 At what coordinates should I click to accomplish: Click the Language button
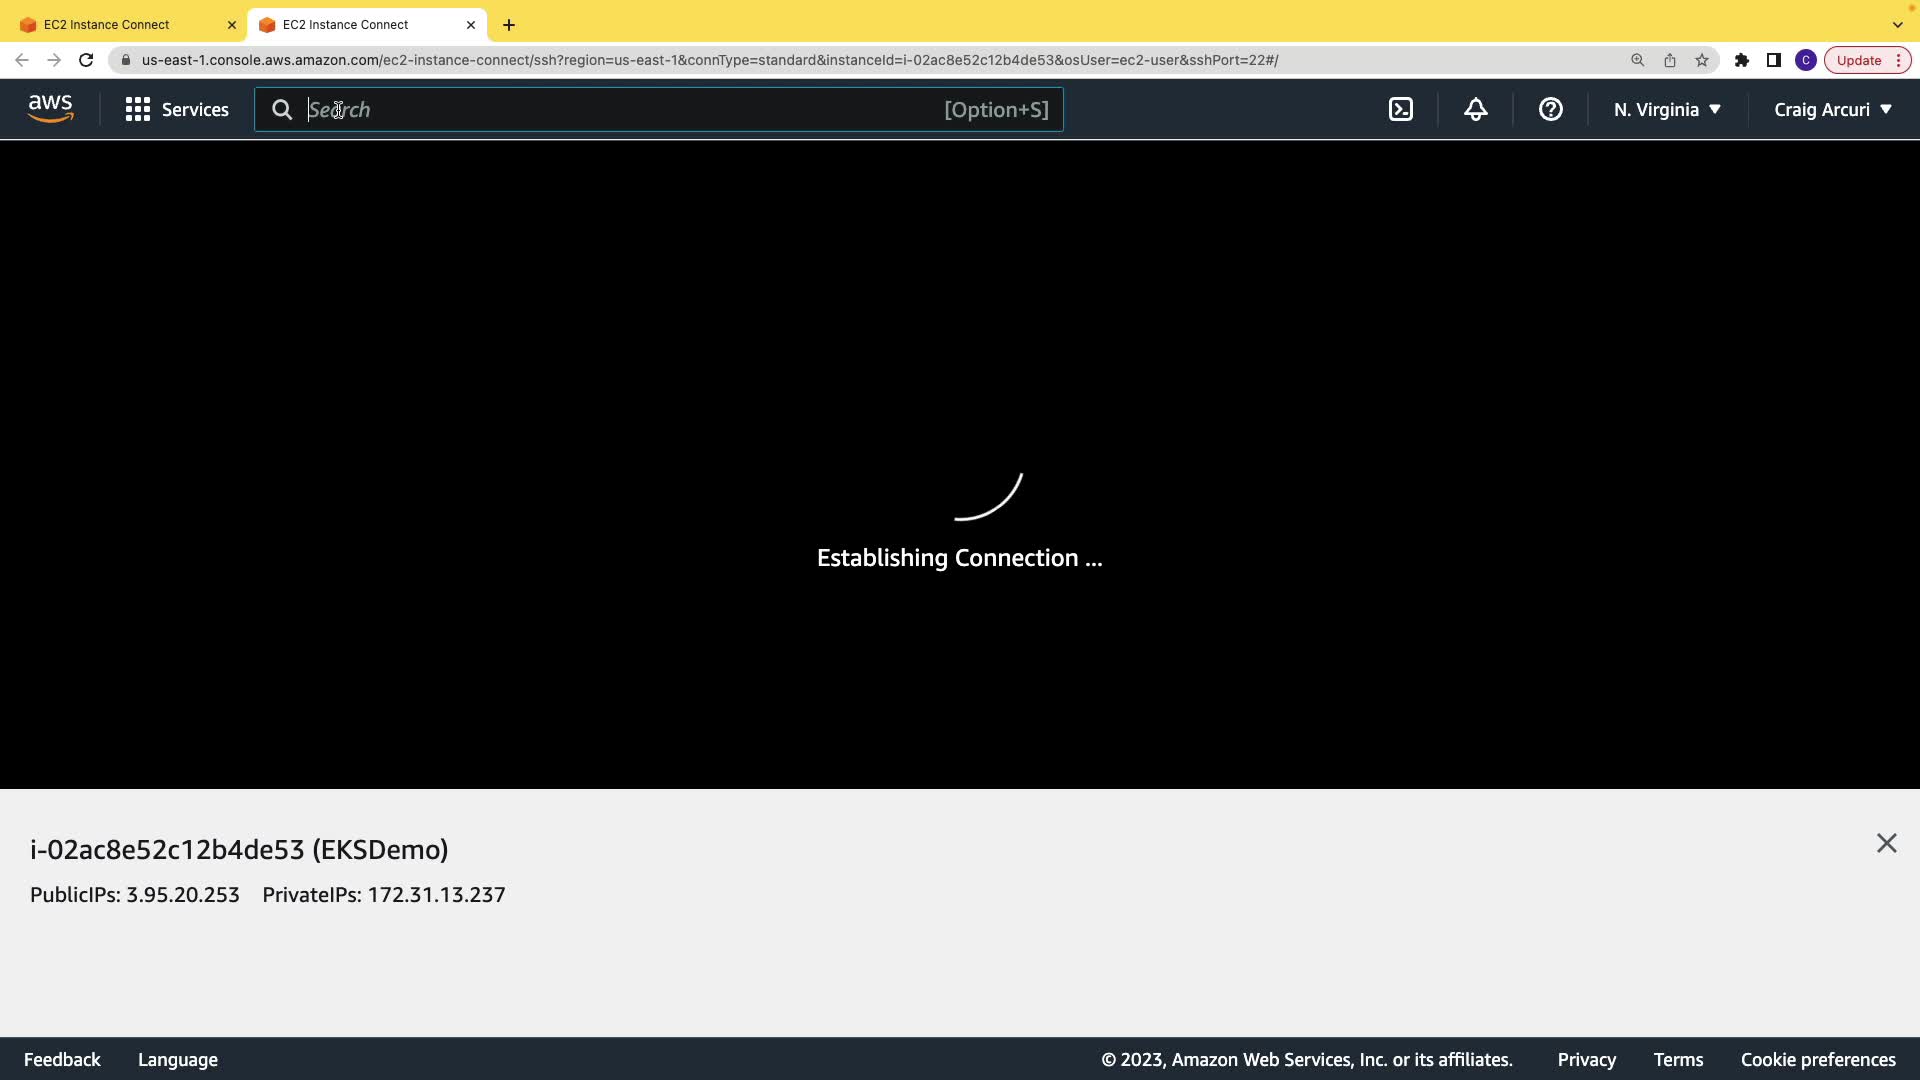click(178, 1059)
